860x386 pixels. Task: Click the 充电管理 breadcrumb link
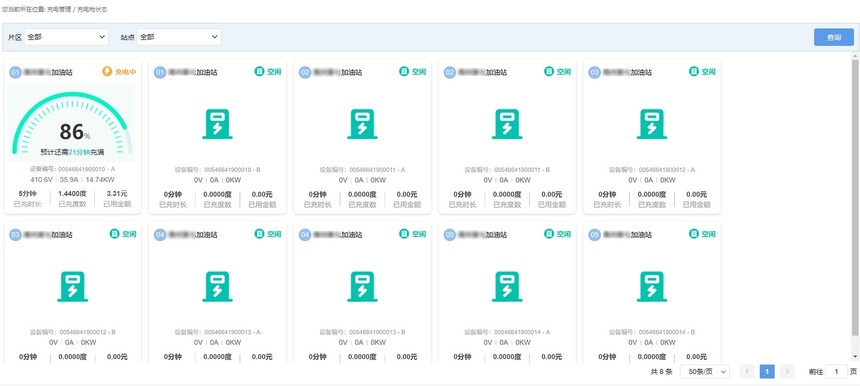coord(59,10)
